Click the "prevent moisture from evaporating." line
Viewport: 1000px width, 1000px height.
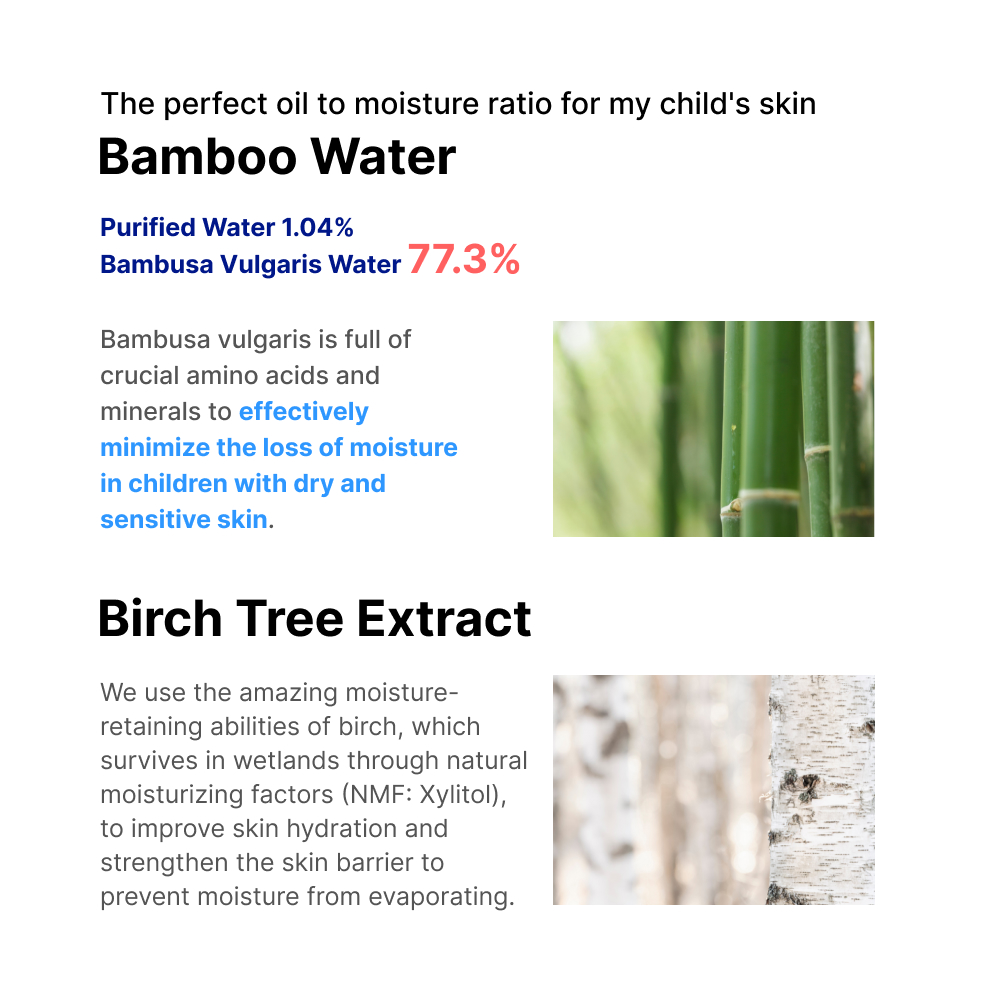click(x=307, y=897)
